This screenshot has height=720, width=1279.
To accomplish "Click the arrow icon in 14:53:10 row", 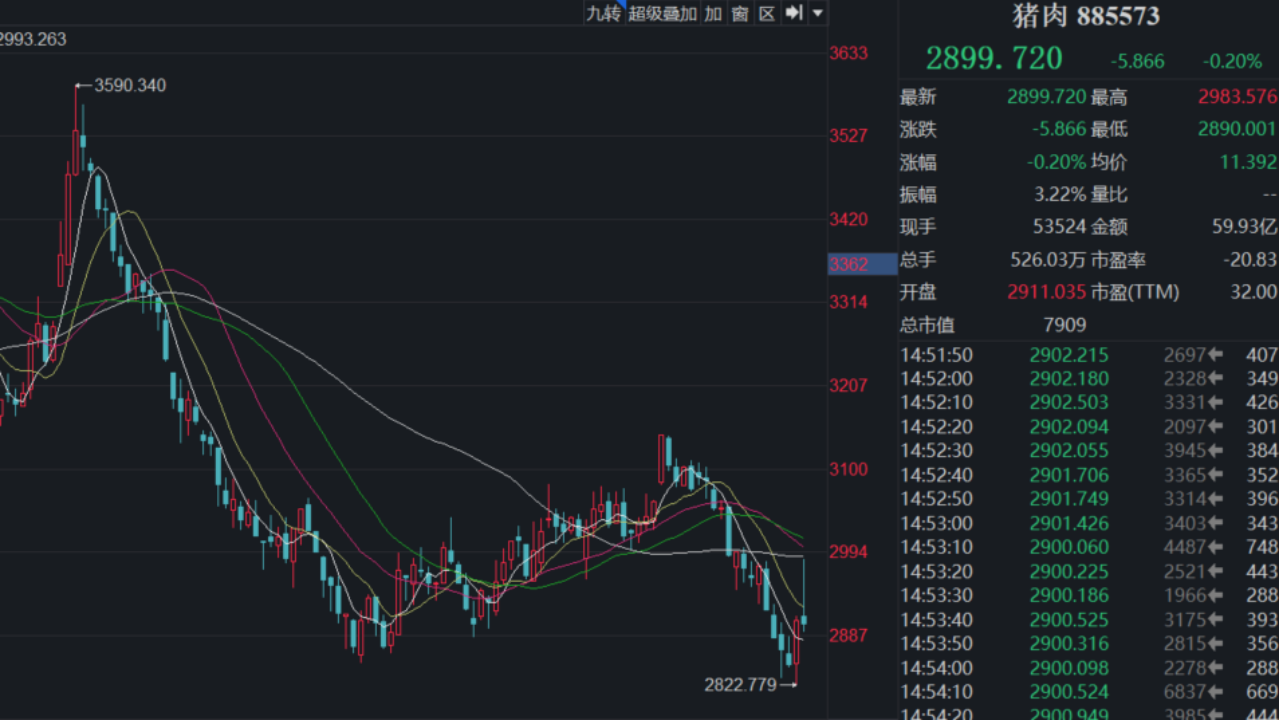I will coord(1216,547).
